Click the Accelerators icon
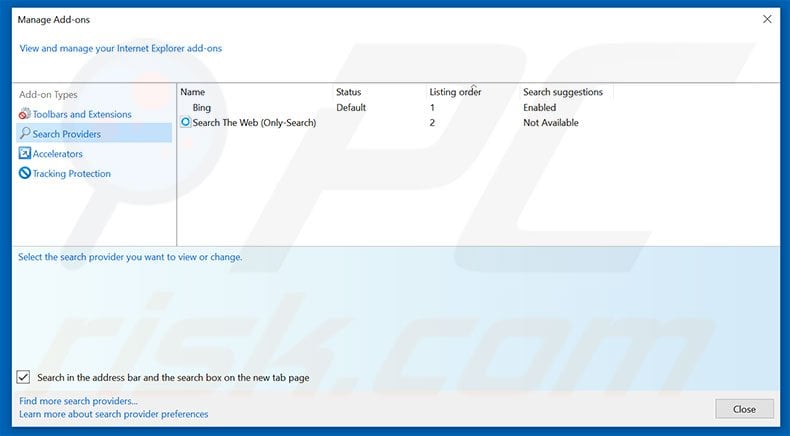 coord(25,154)
